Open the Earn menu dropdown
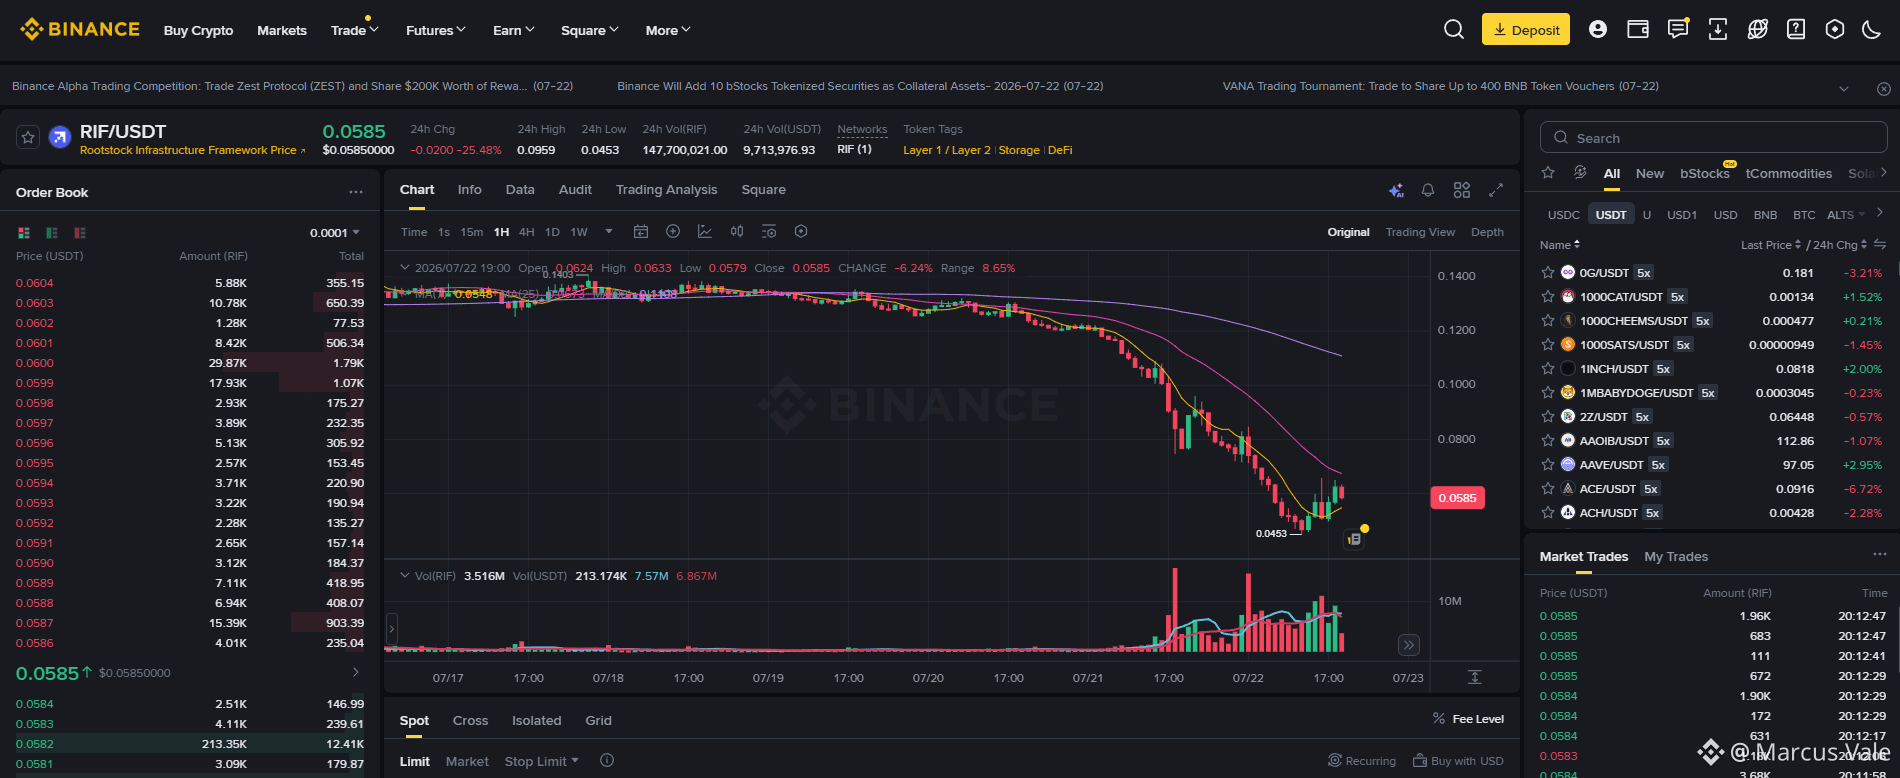This screenshot has height=778, width=1900. pos(514,30)
